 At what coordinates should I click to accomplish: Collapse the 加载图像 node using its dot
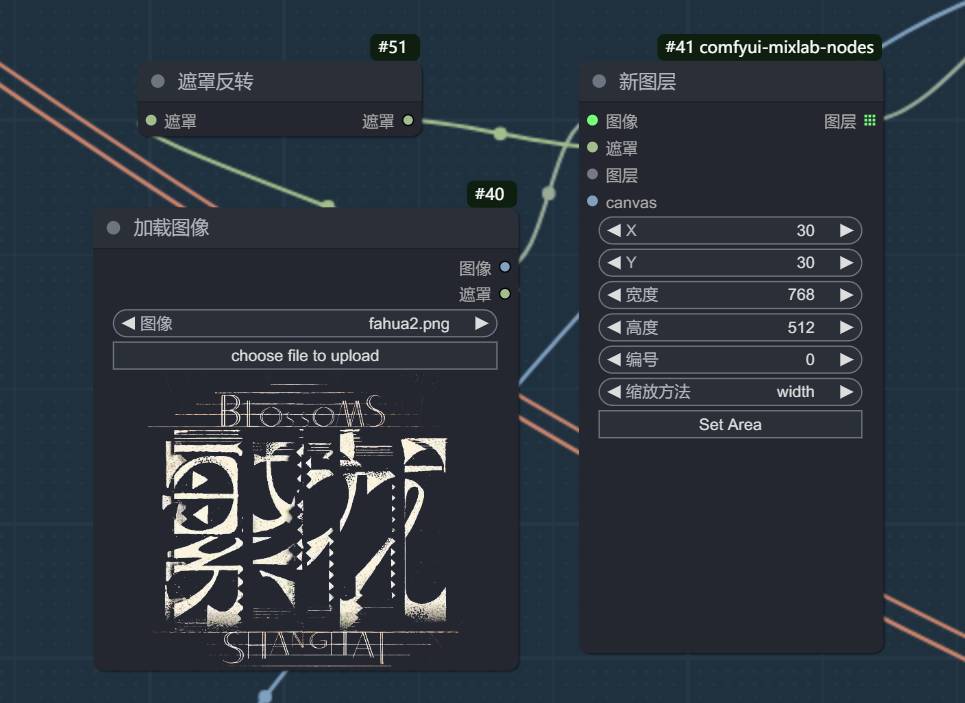pyautogui.click(x=113, y=228)
